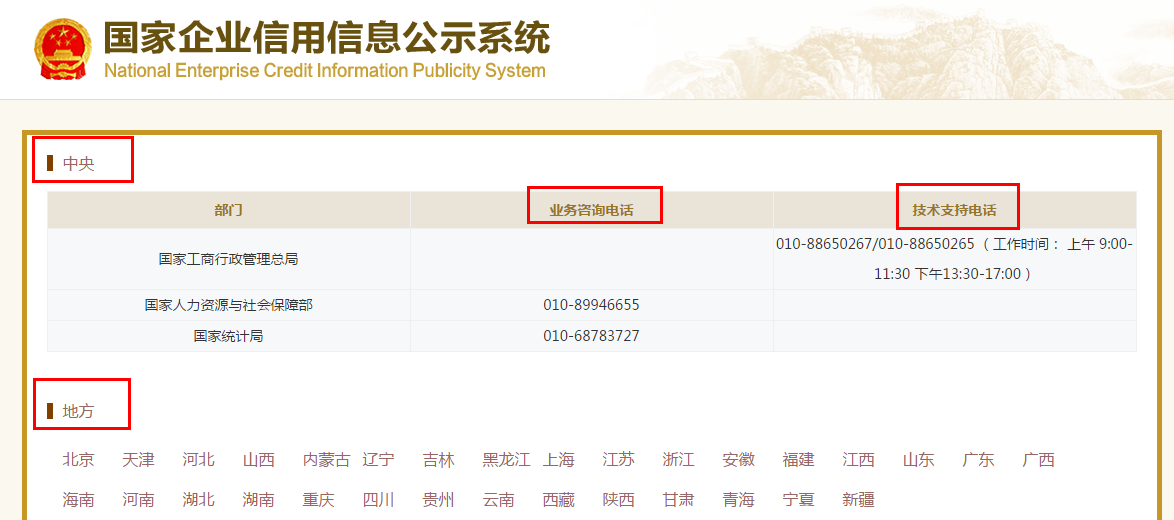Viewport: 1174px width, 520px height.
Task: Click the 国家人力资源与社会保障部 cell
Action: point(228,305)
